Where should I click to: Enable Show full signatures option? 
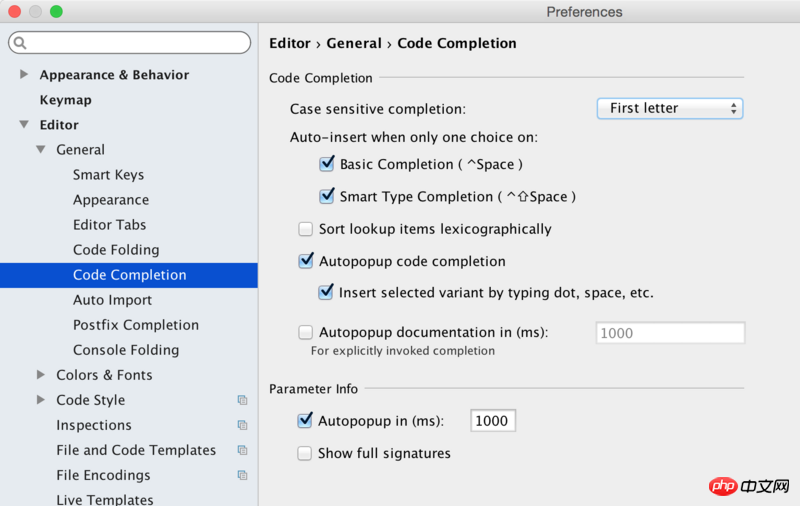point(305,453)
